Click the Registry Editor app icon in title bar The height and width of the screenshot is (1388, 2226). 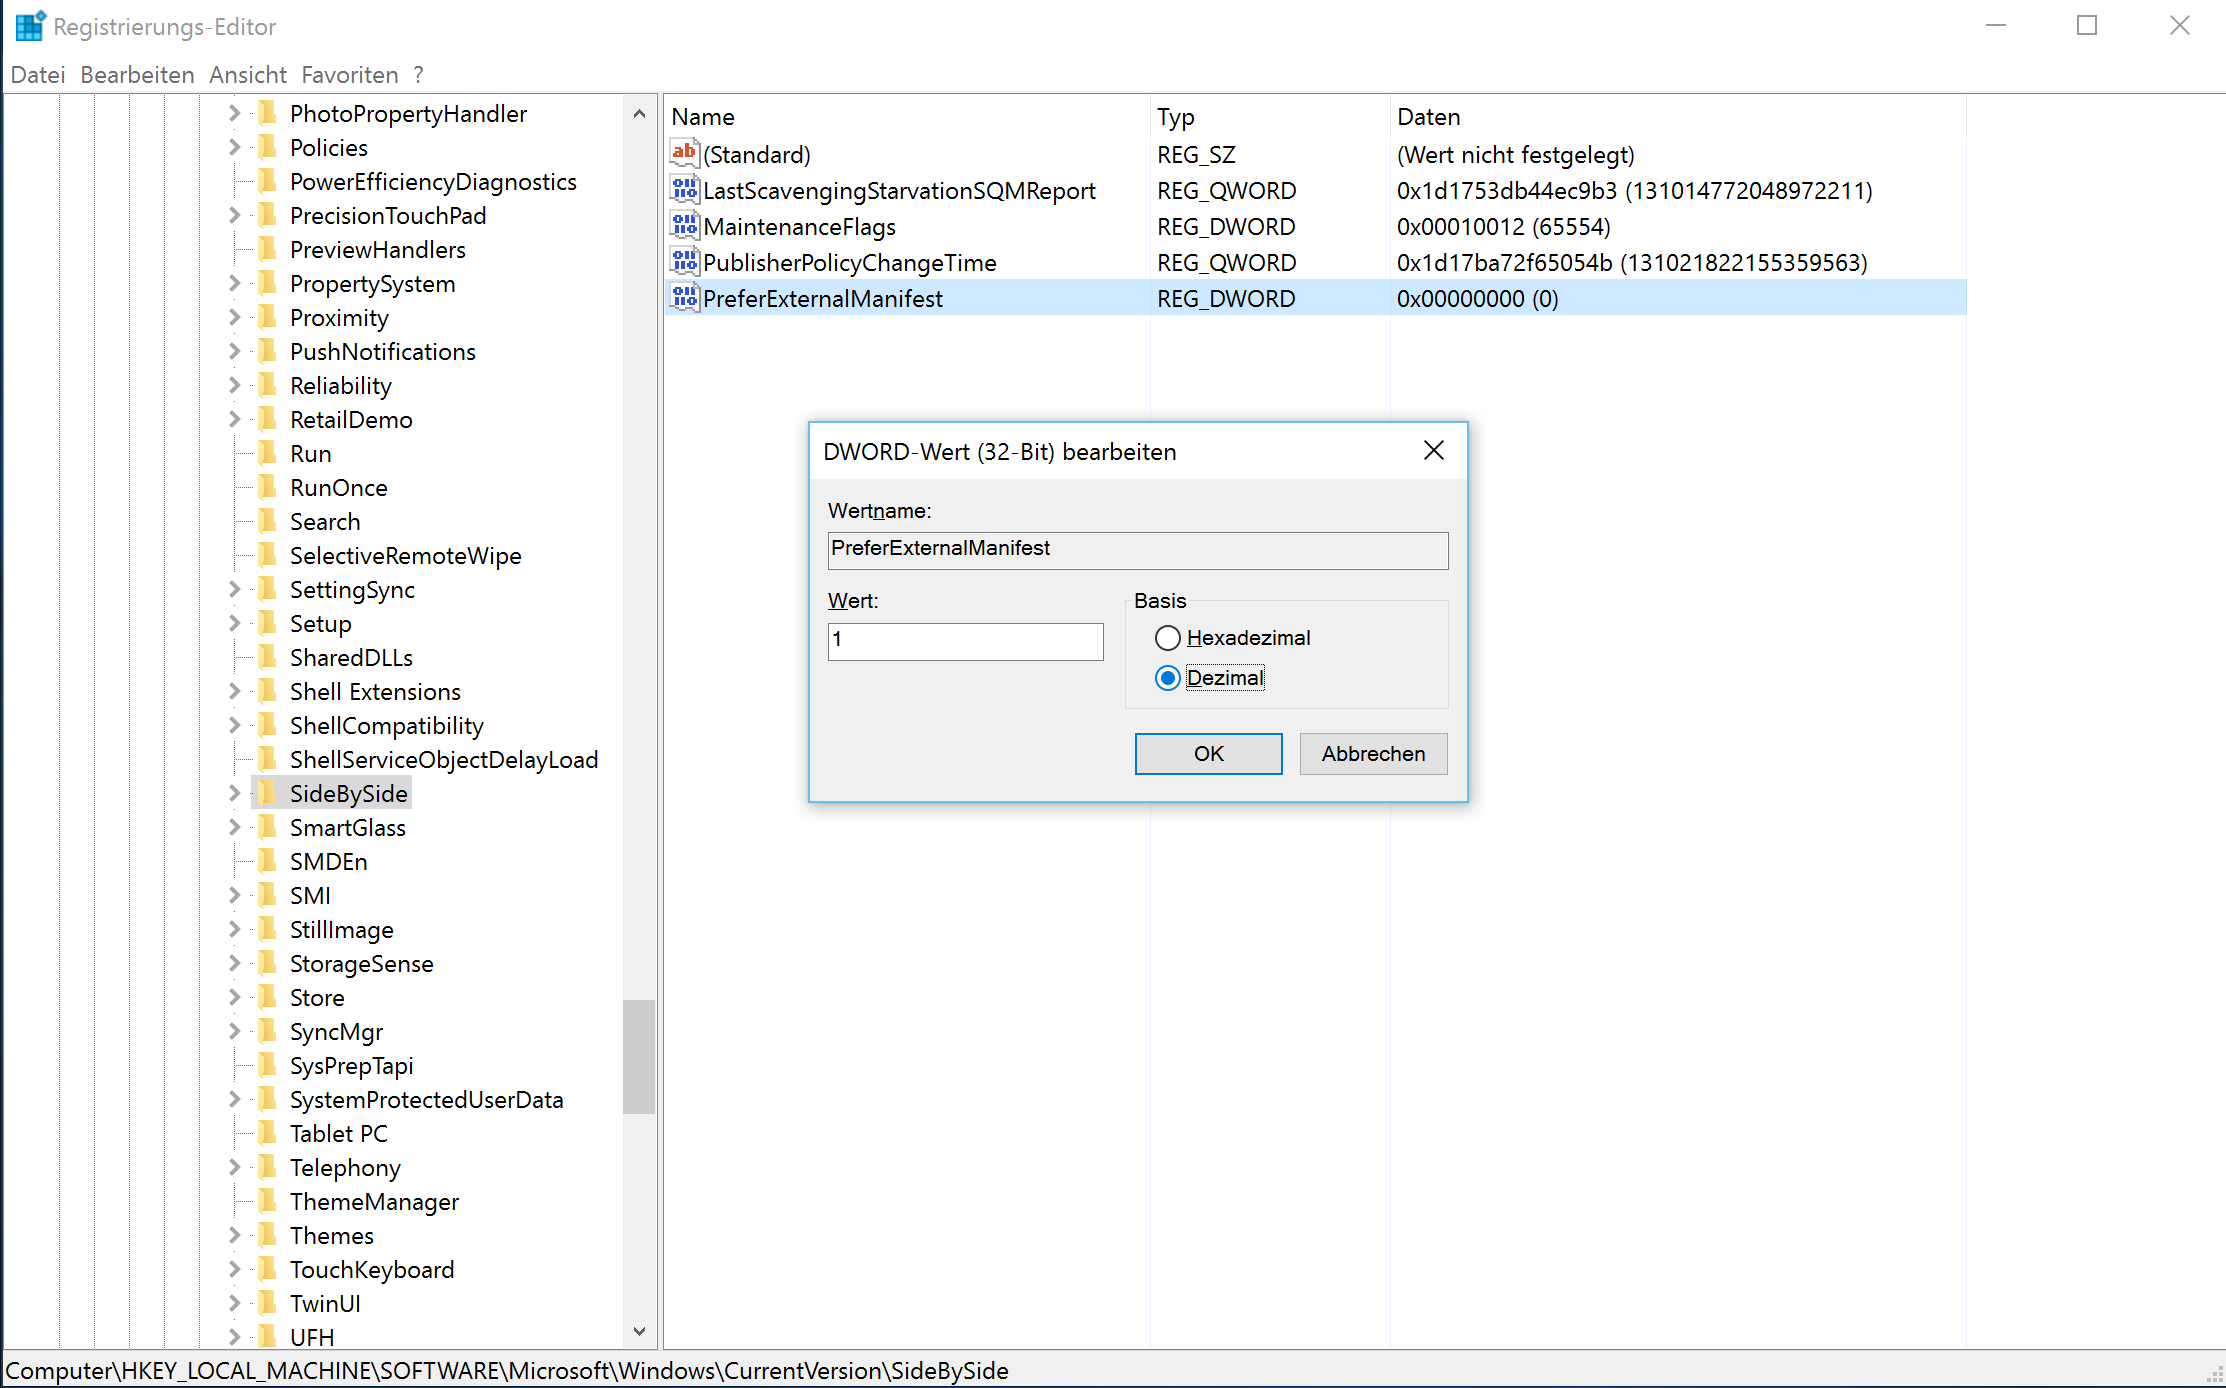click(x=30, y=26)
